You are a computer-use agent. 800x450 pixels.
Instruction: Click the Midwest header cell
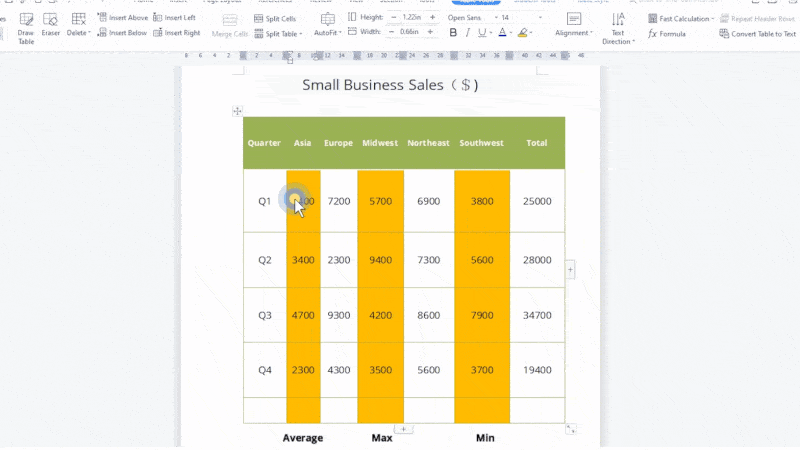point(380,143)
